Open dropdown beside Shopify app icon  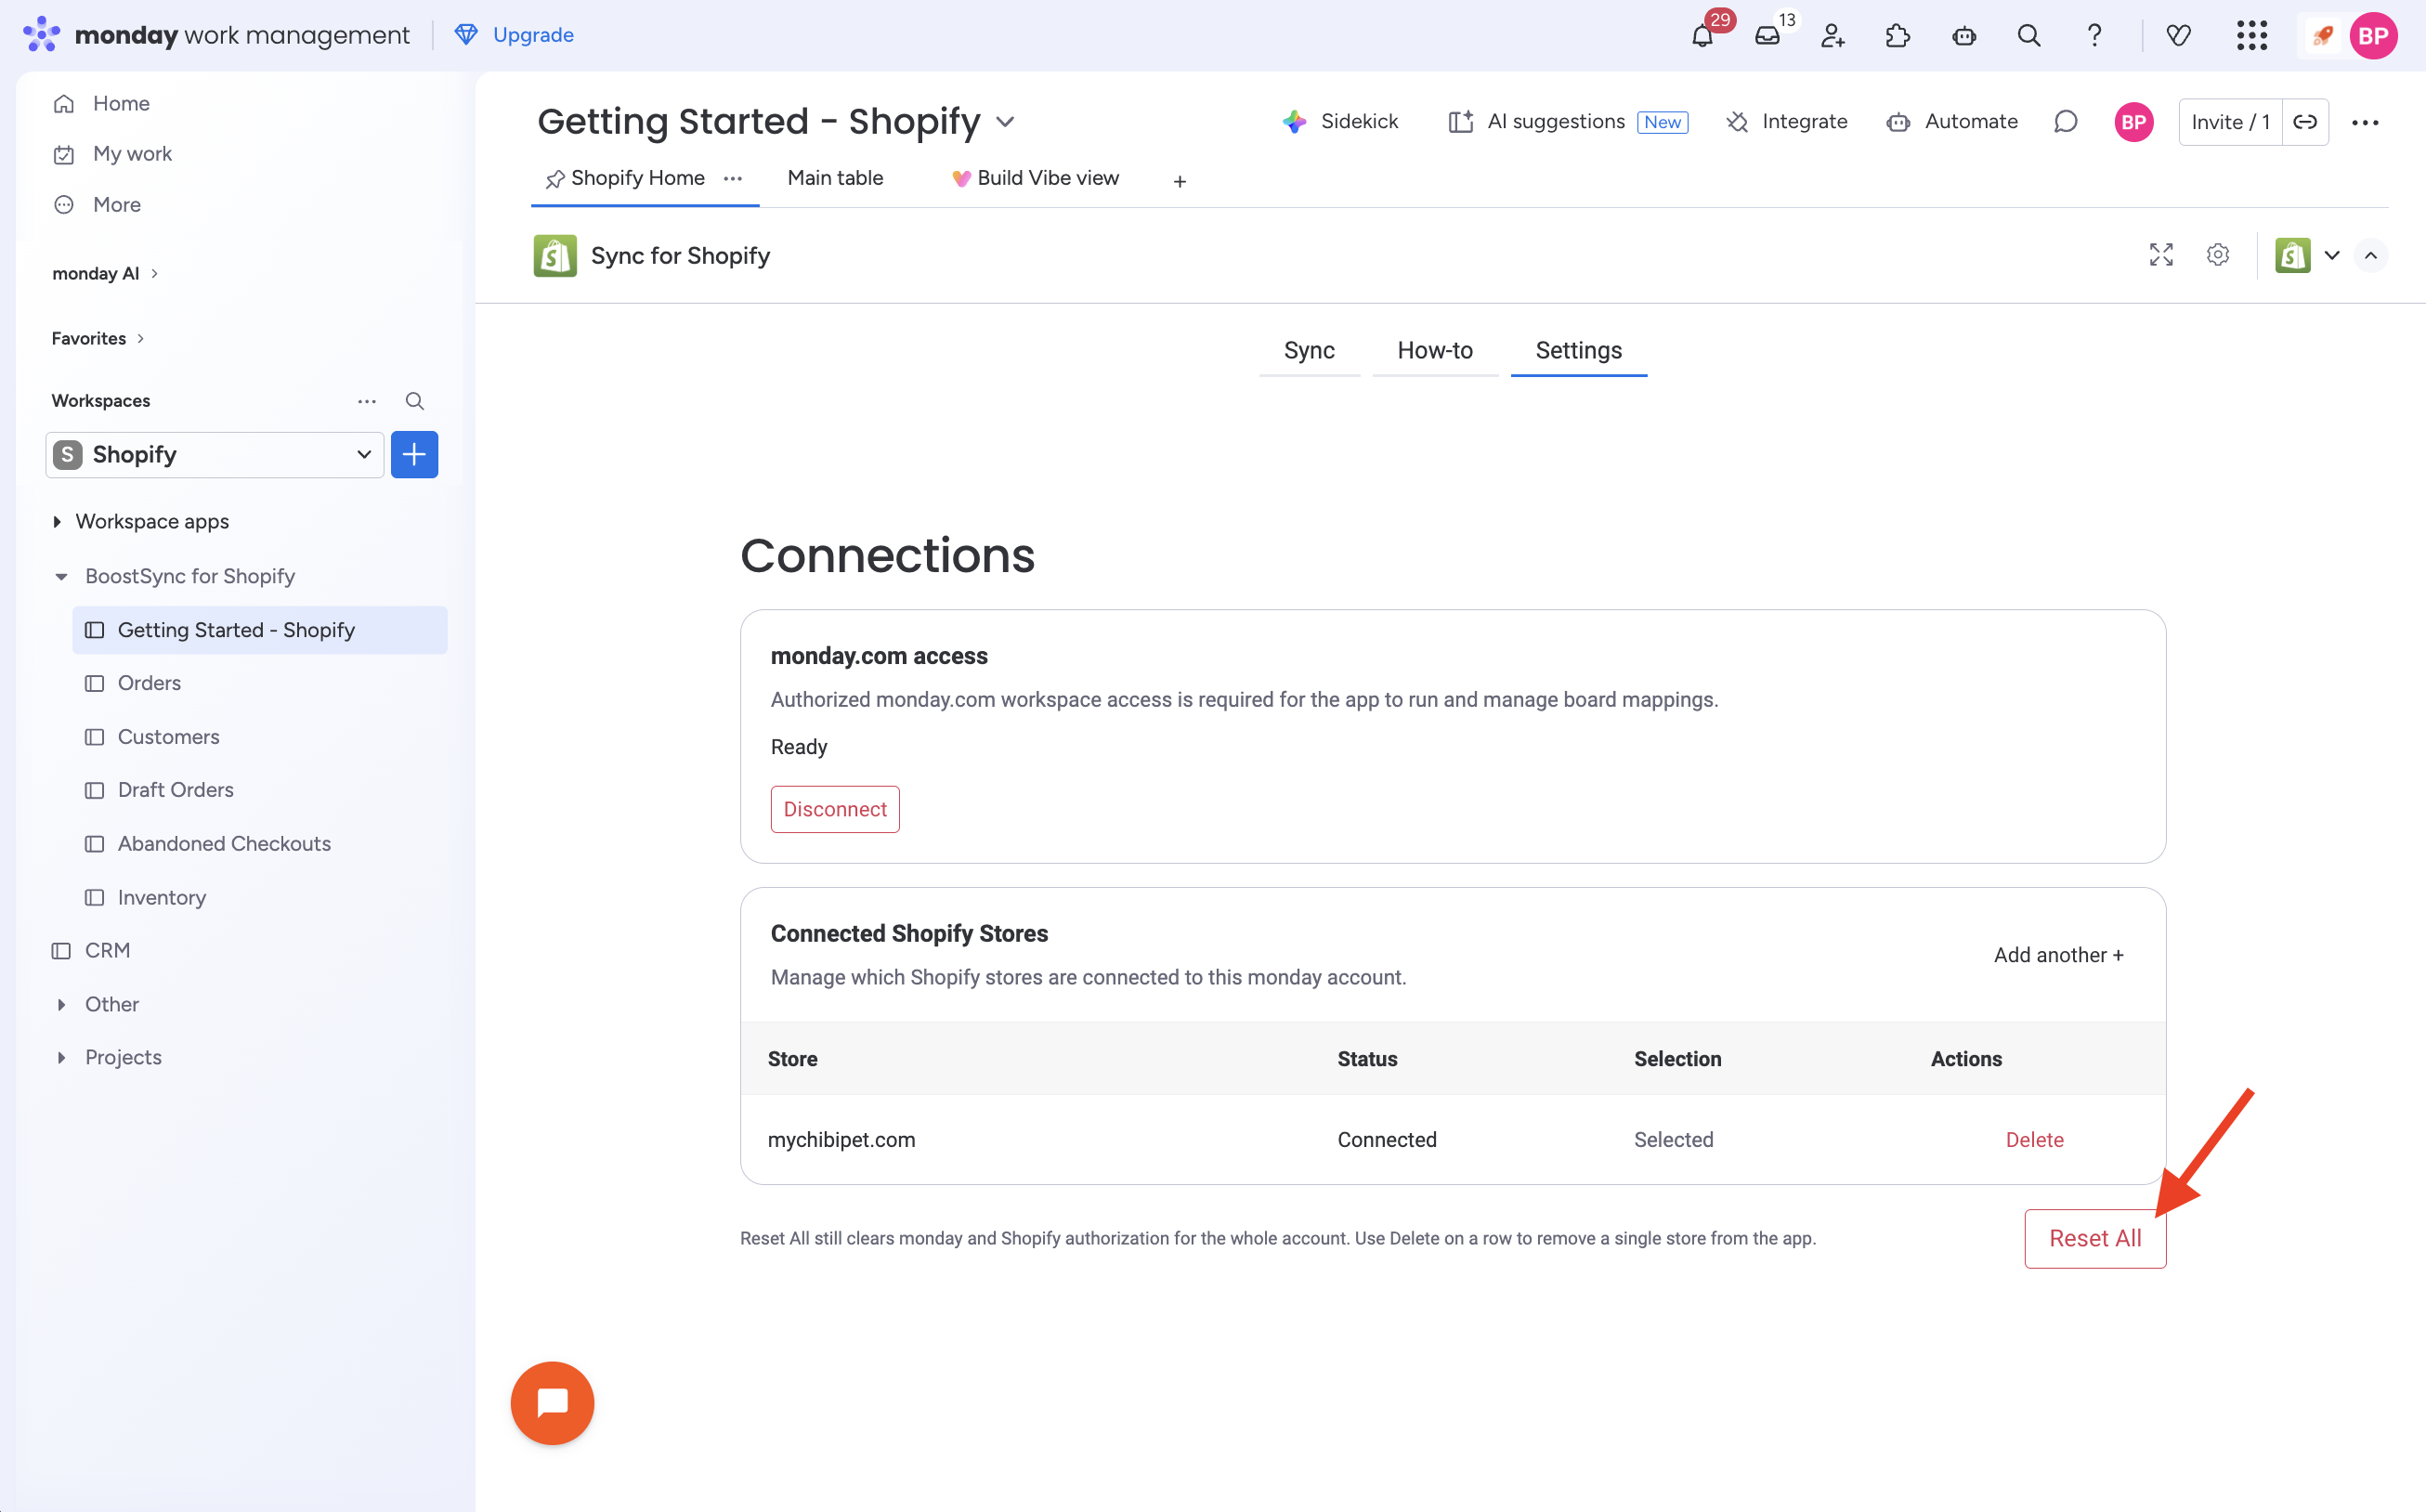2332,255
